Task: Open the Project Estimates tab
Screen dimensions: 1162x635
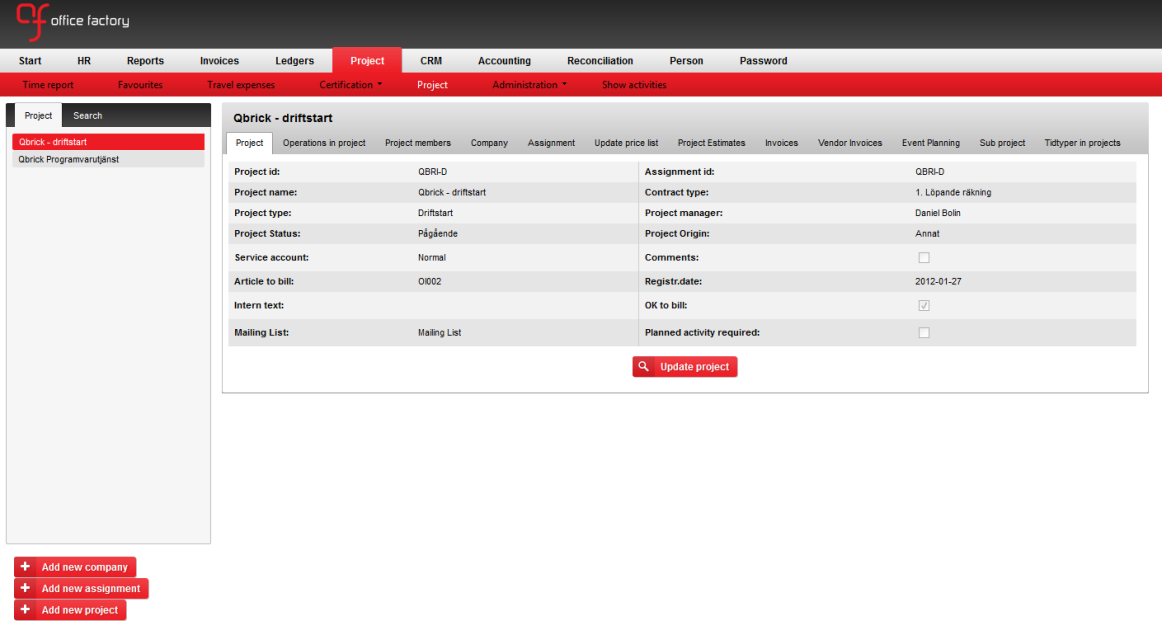Action: click(x=711, y=143)
